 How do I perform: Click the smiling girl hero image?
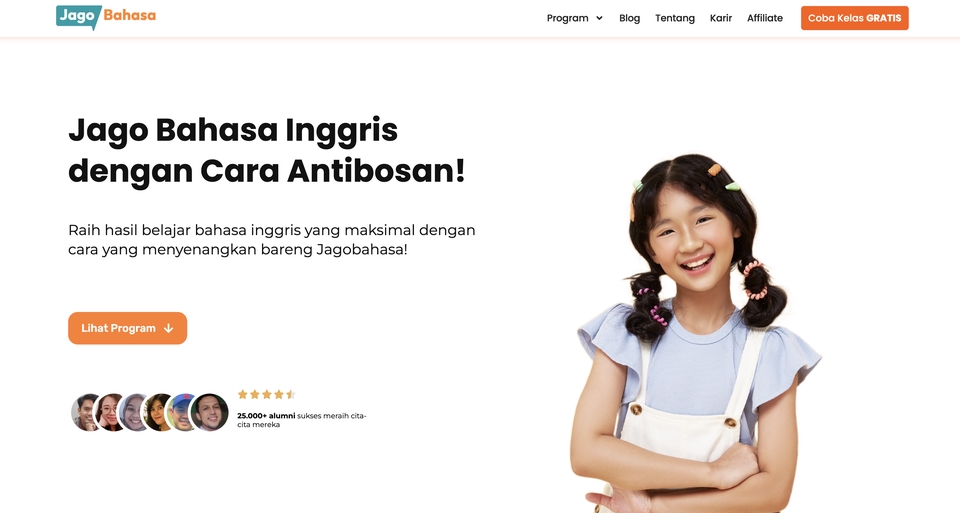[695, 334]
